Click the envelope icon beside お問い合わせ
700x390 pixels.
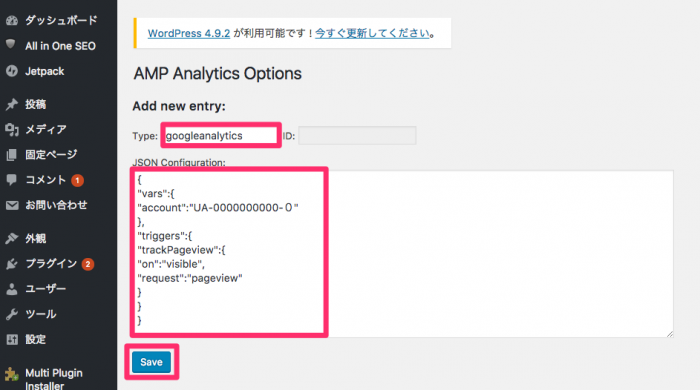click(12, 205)
